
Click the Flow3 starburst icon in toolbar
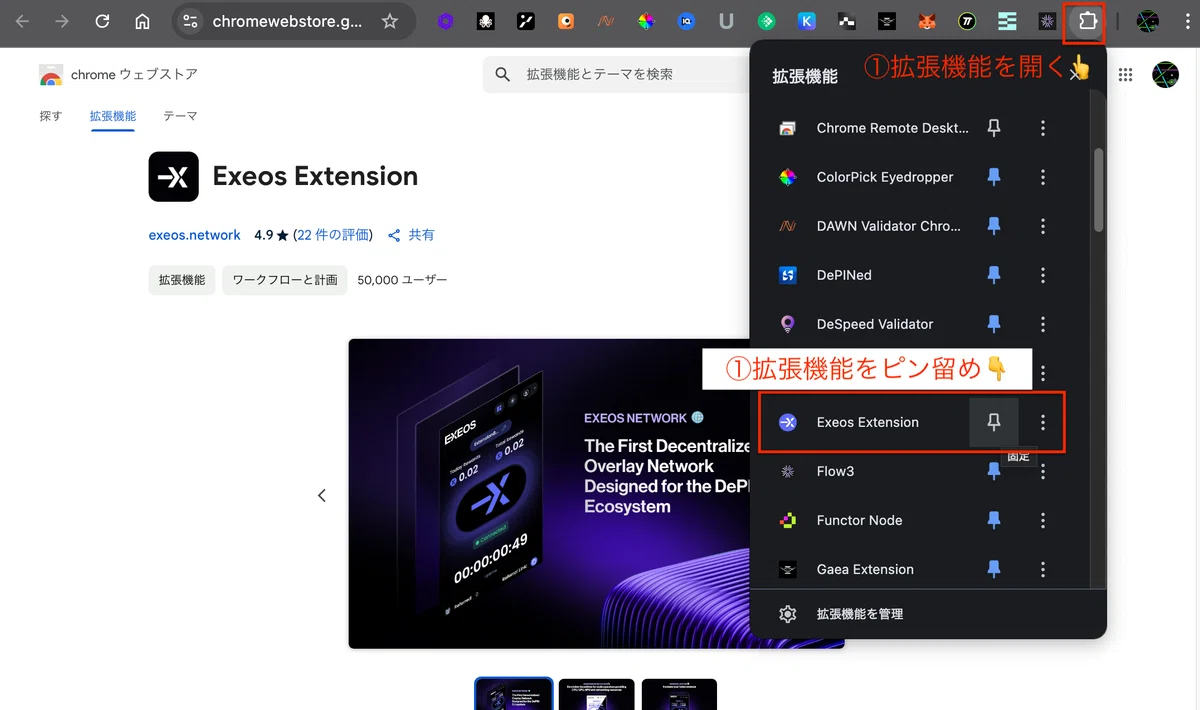pyautogui.click(x=1047, y=21)
